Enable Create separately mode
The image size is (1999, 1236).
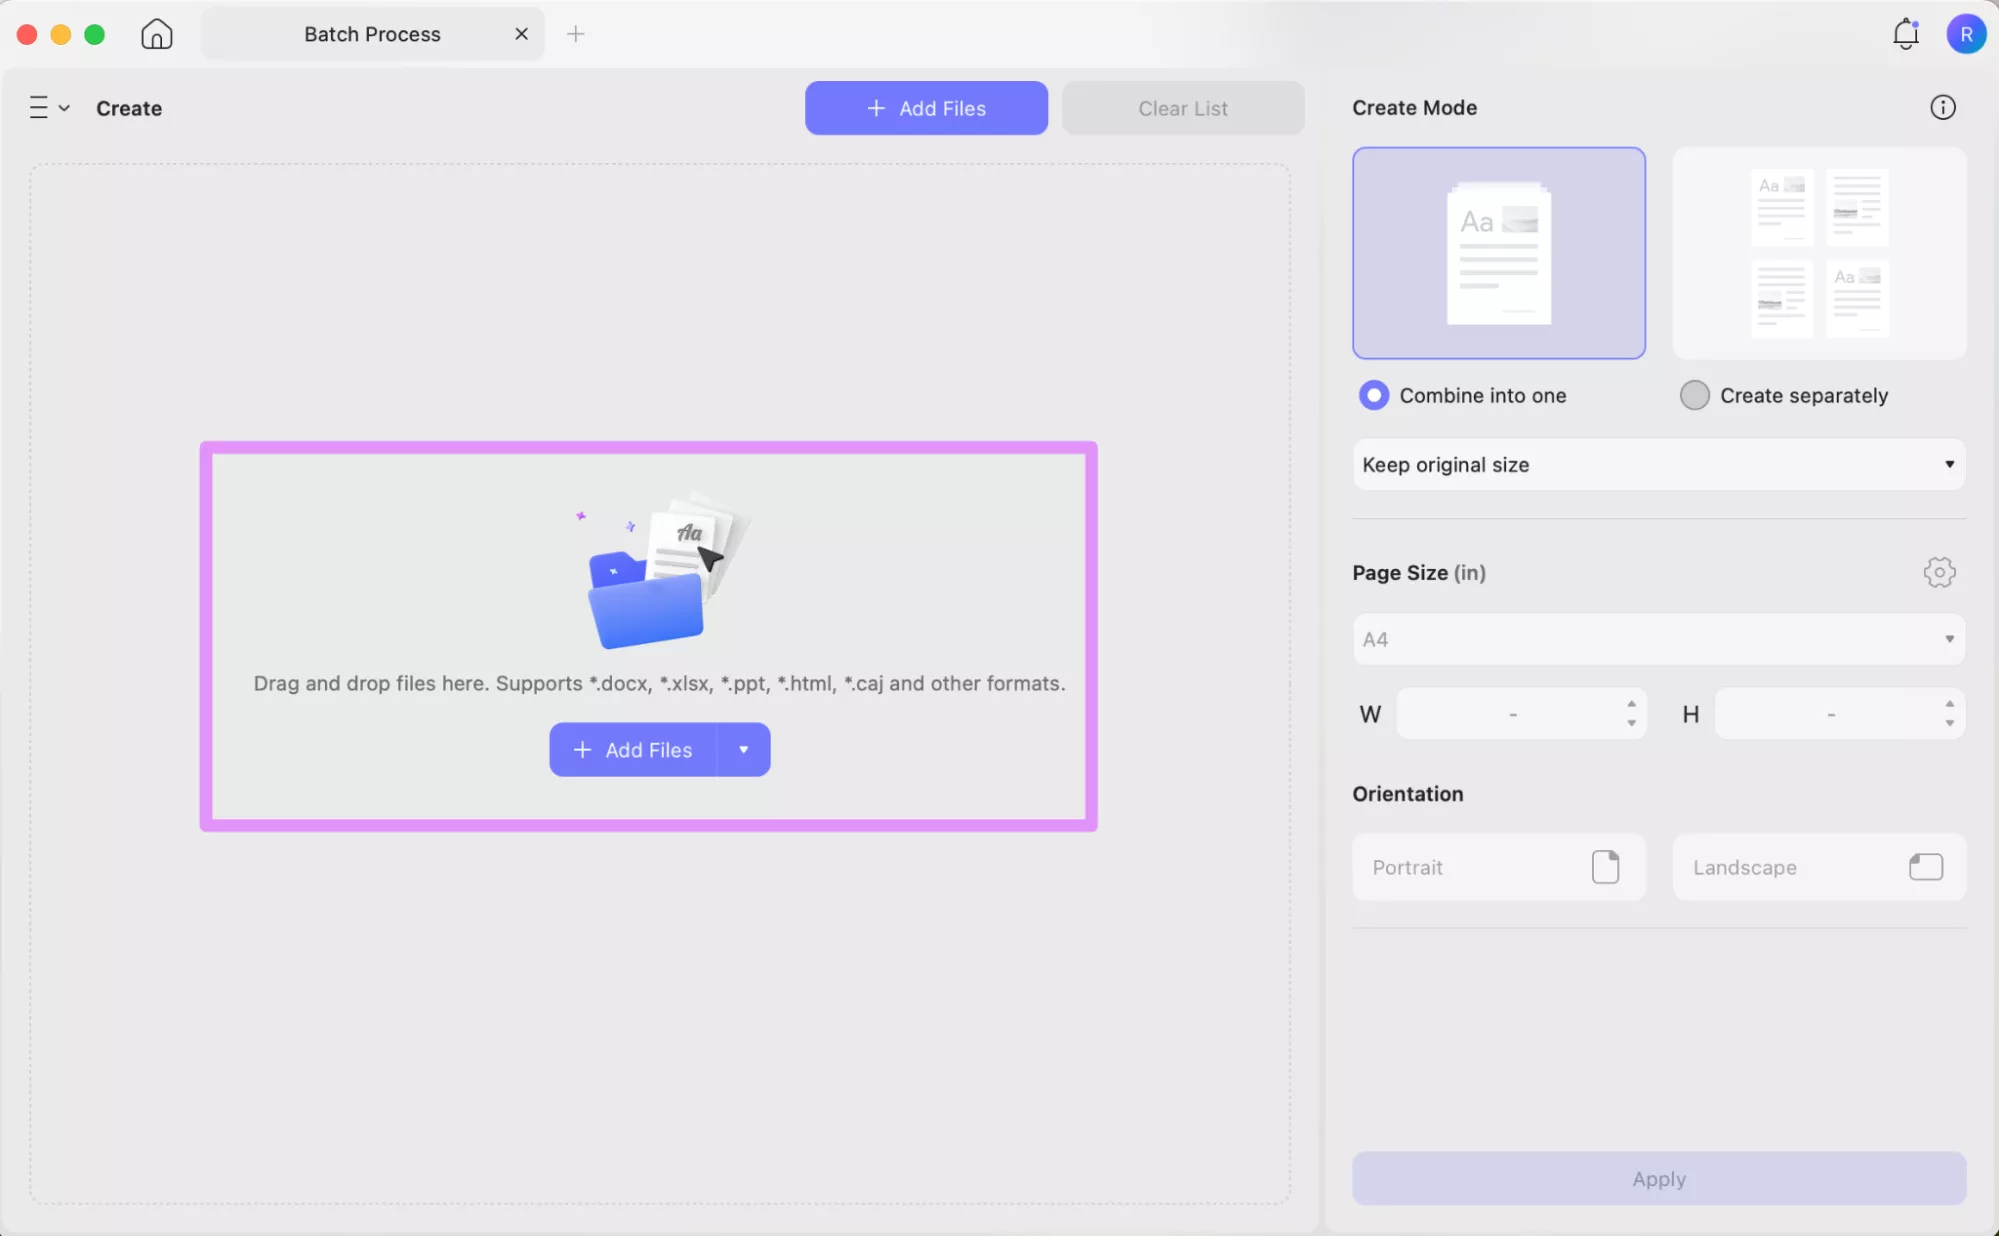coord(1693,395)
